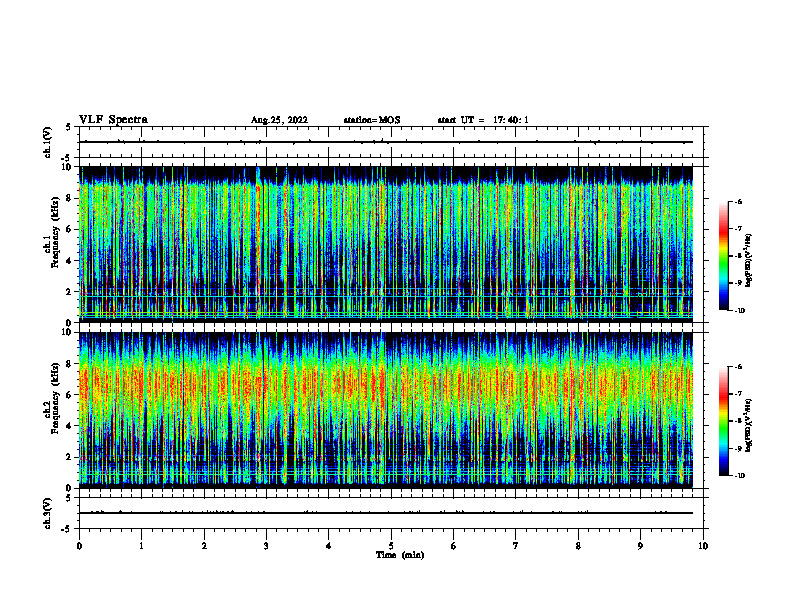This screenshot has height=612, width=792.
Task: Click the ch.3 voltage waveform trace
Action: [x=386, y=513]
